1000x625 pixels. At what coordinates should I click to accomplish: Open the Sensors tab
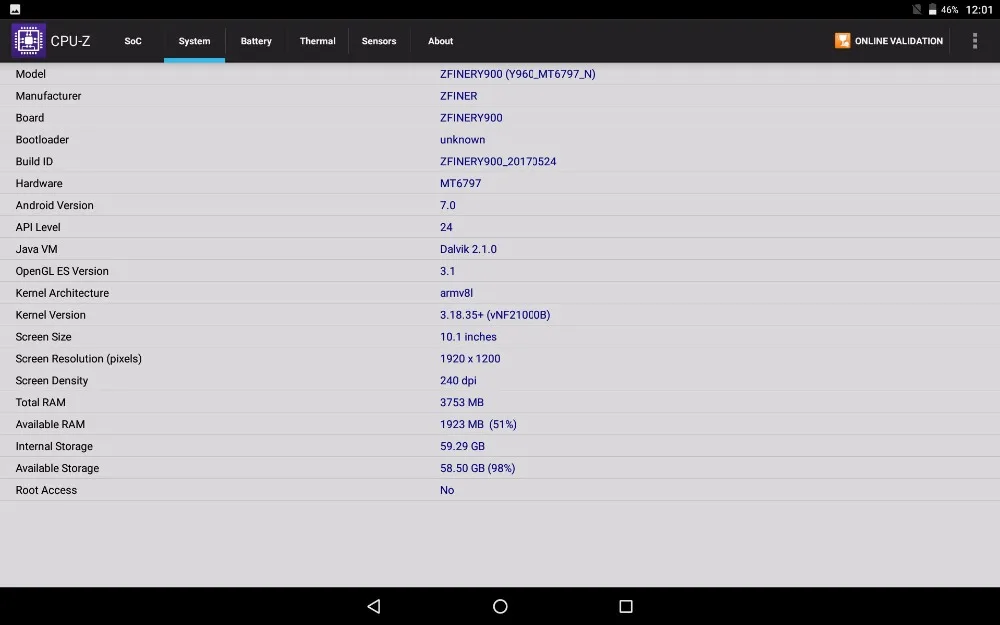pyautogui.click(x=379, y=41)
